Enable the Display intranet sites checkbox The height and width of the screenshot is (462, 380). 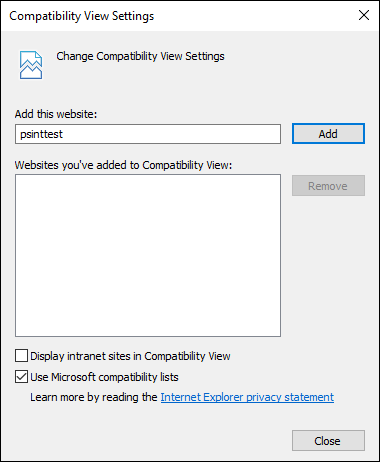pyautogui.click(x=21, y=356)
